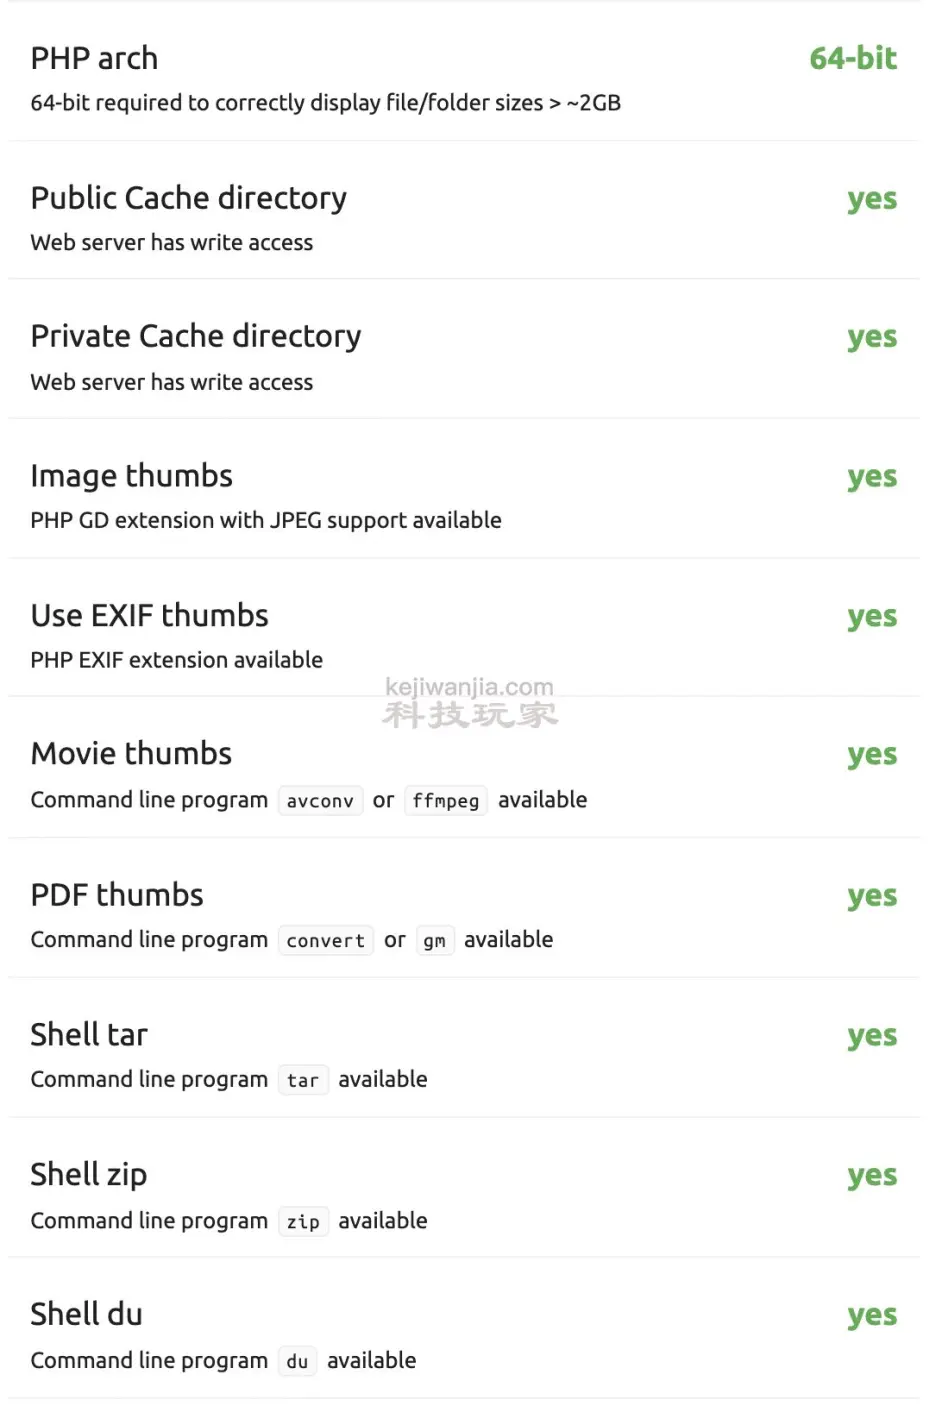The width and height of the screenshot is (942, 1406).
Task: Select the PDF thumbs heading
Action: [x=117, y=895]
